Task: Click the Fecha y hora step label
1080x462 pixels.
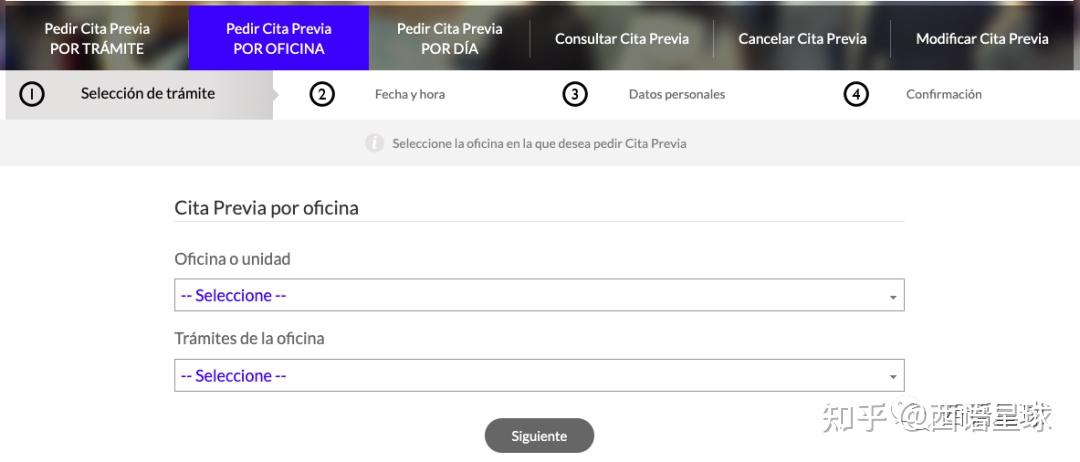Action: pyautogui.click(x=410, y=94)
